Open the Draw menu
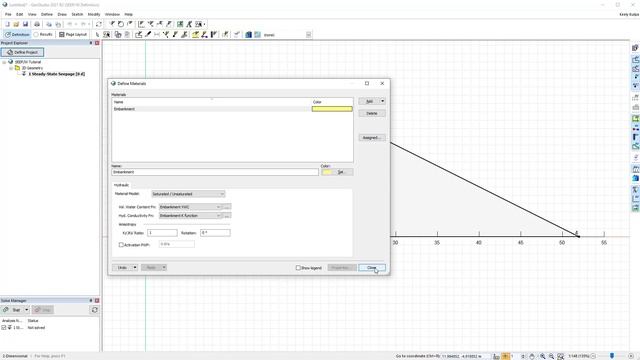The height and width of the screenshot is (360, 640). (x=62, y=14)
